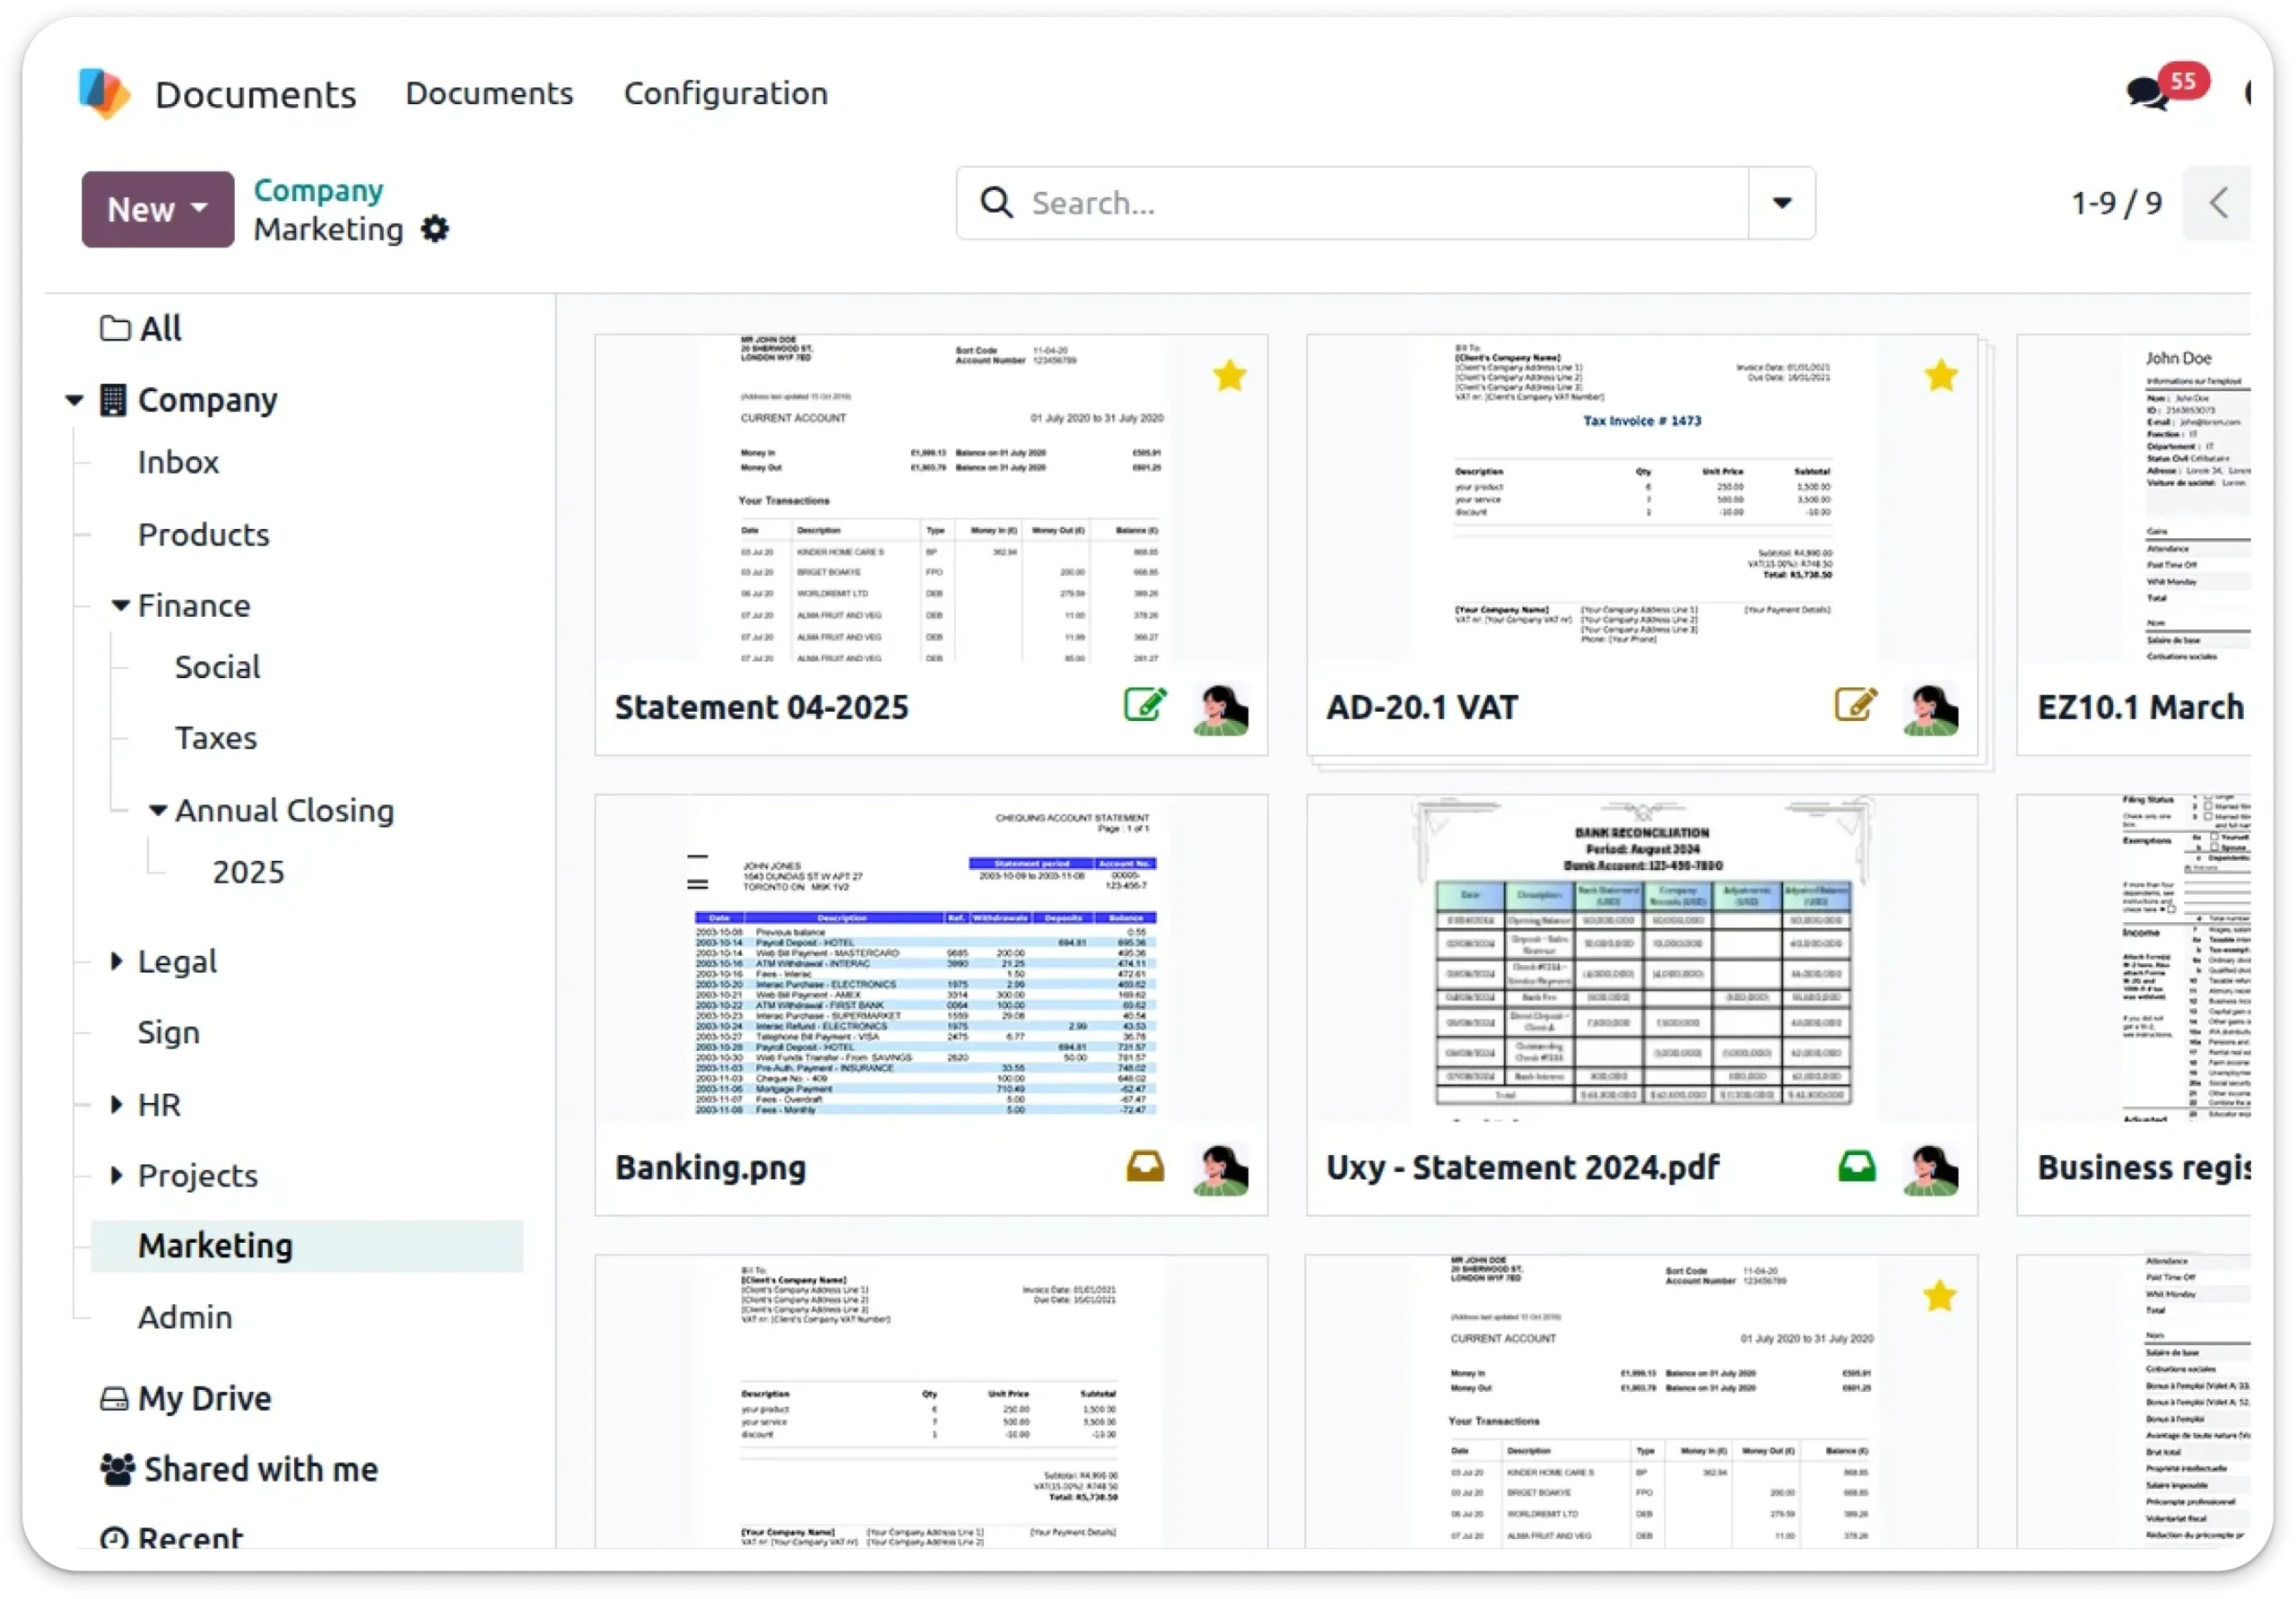2296x1599 pixels.
Task: Toggle favorite star on bottom middle statement
Action: (x=1939, y=1297)
